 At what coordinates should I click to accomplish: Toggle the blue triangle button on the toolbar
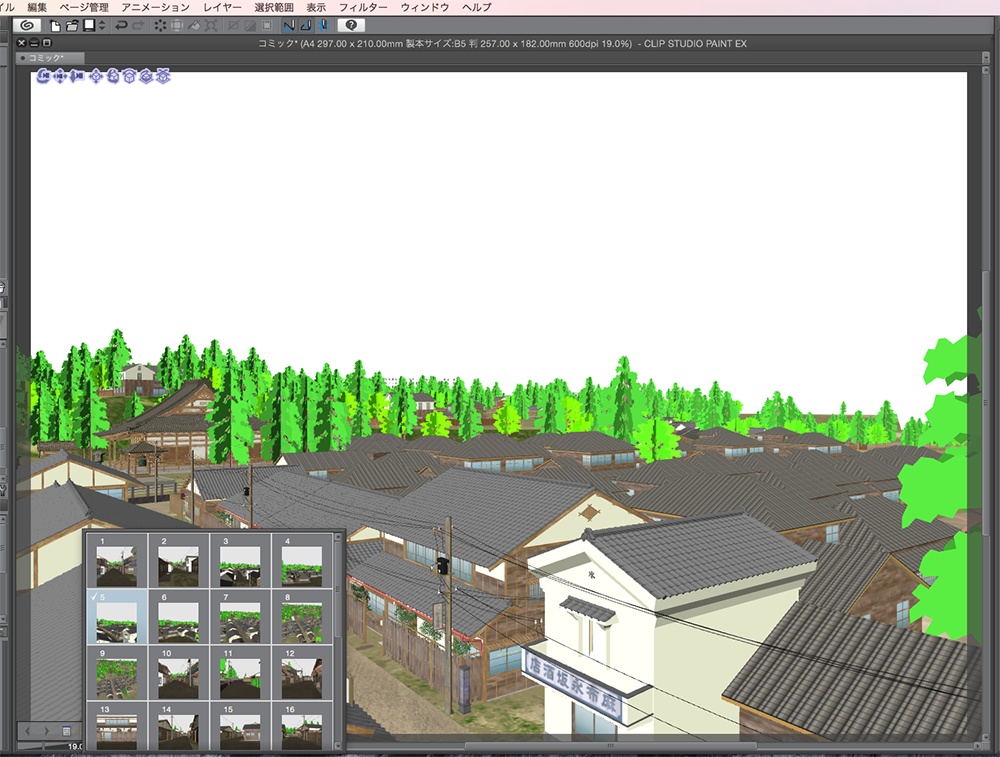(x=307, y=25)
